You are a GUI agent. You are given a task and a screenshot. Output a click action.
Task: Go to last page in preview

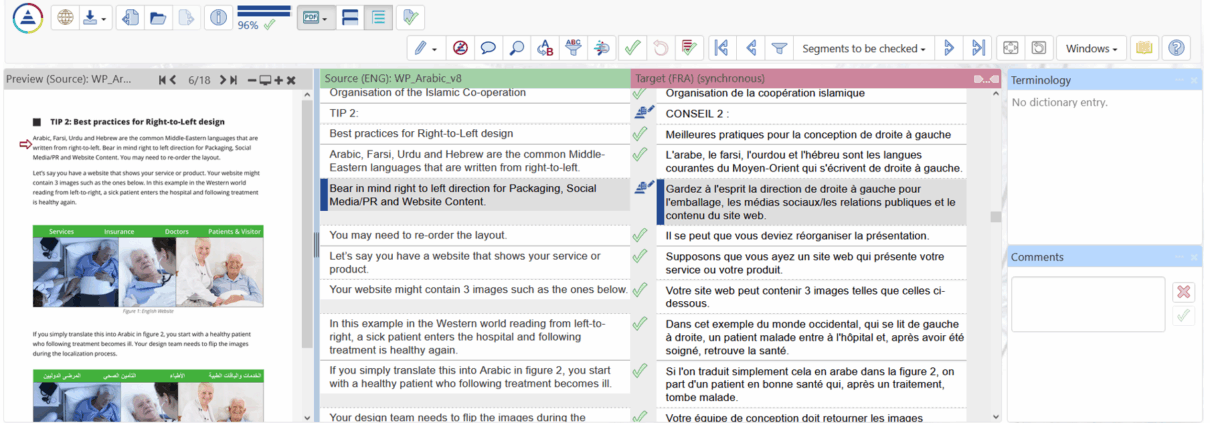point(233,80)
